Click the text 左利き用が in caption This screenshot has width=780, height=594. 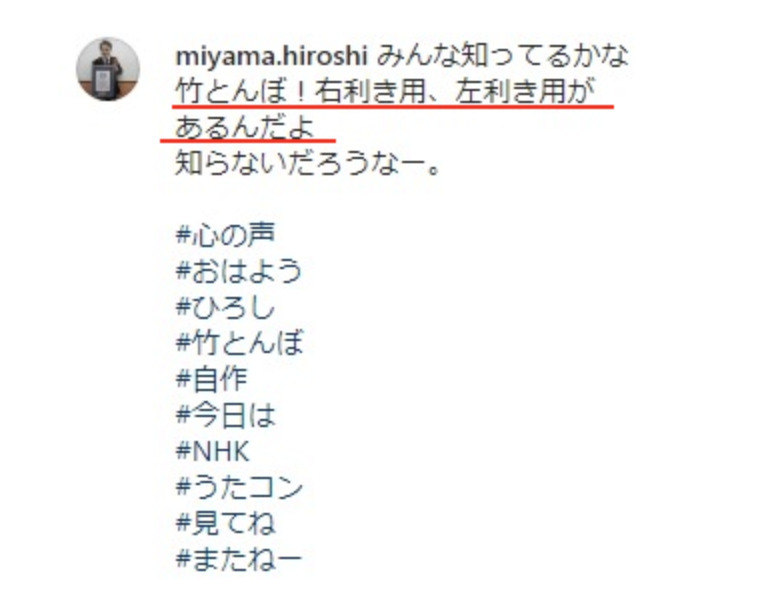point(525,92)
